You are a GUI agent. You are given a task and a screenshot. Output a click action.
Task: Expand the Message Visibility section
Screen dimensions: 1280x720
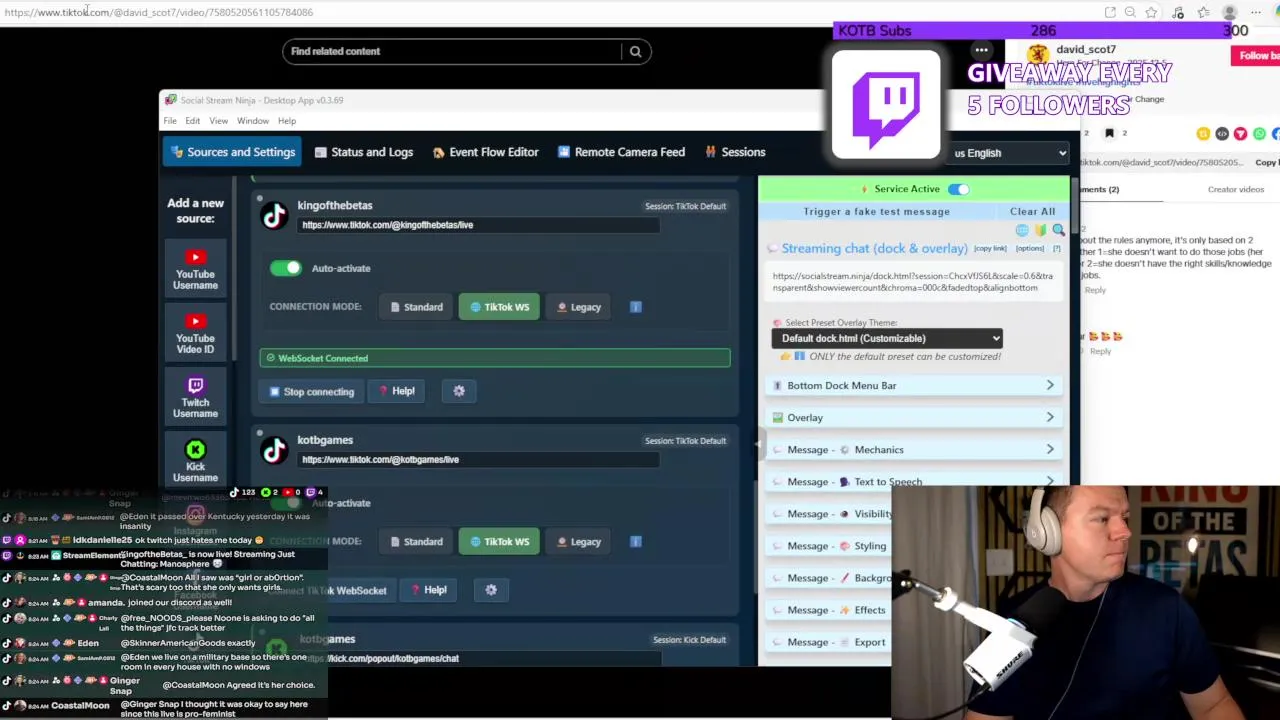click(x=829, y=514)
